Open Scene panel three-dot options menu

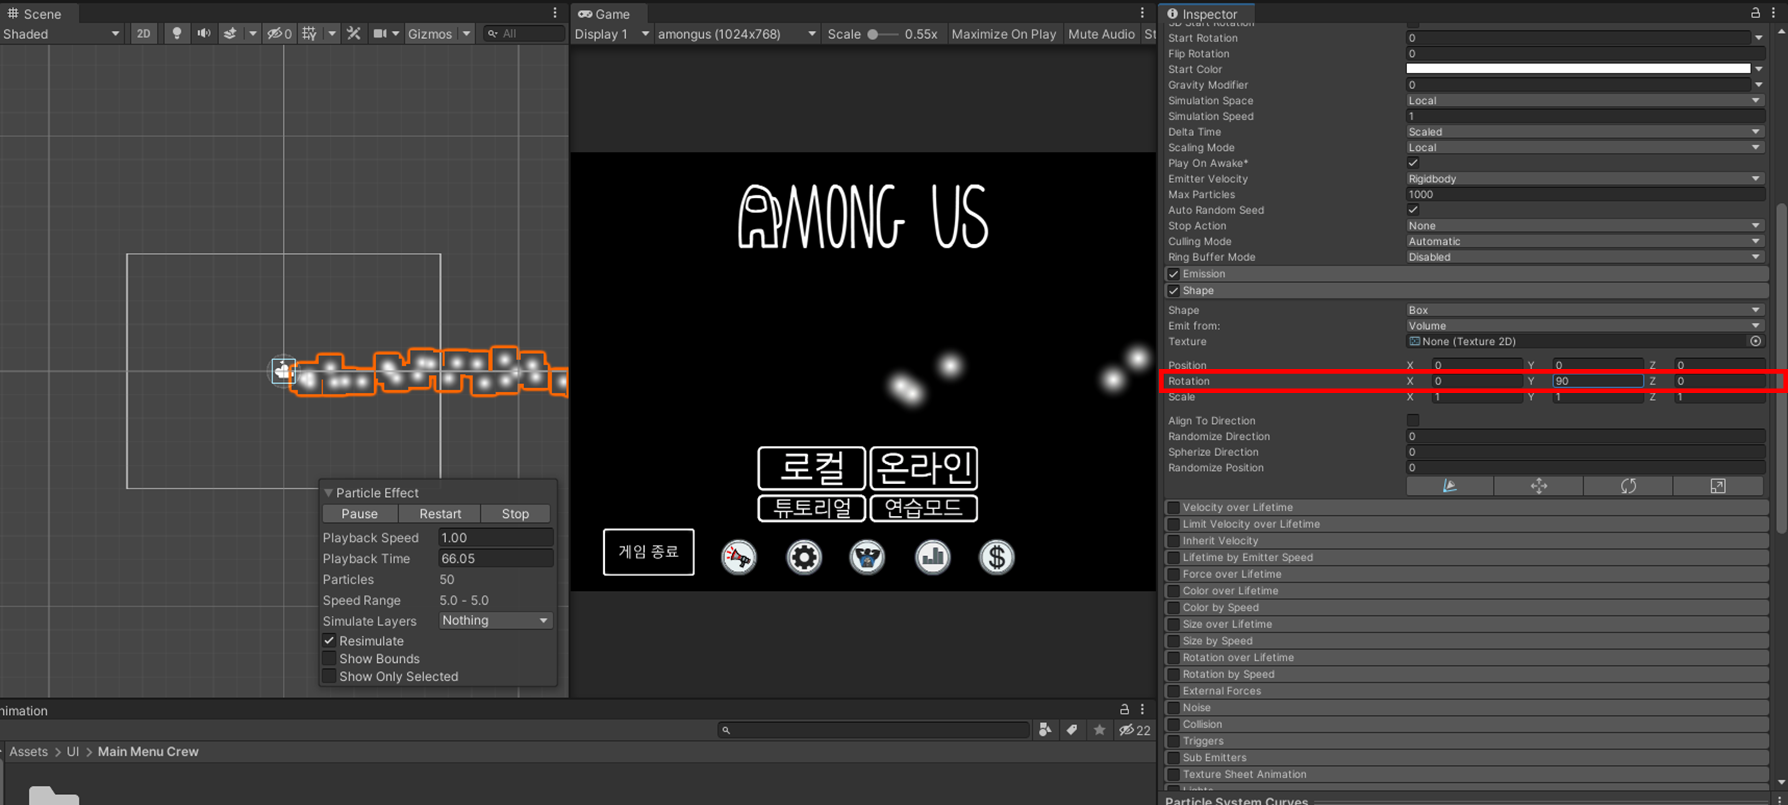[x=555, y=13]
